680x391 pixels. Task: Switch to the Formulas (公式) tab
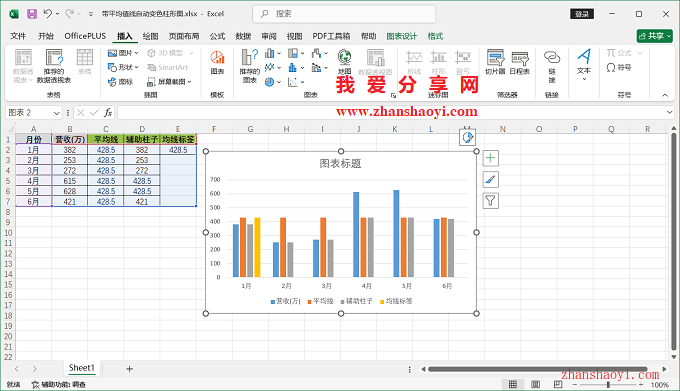coord(217,36)
